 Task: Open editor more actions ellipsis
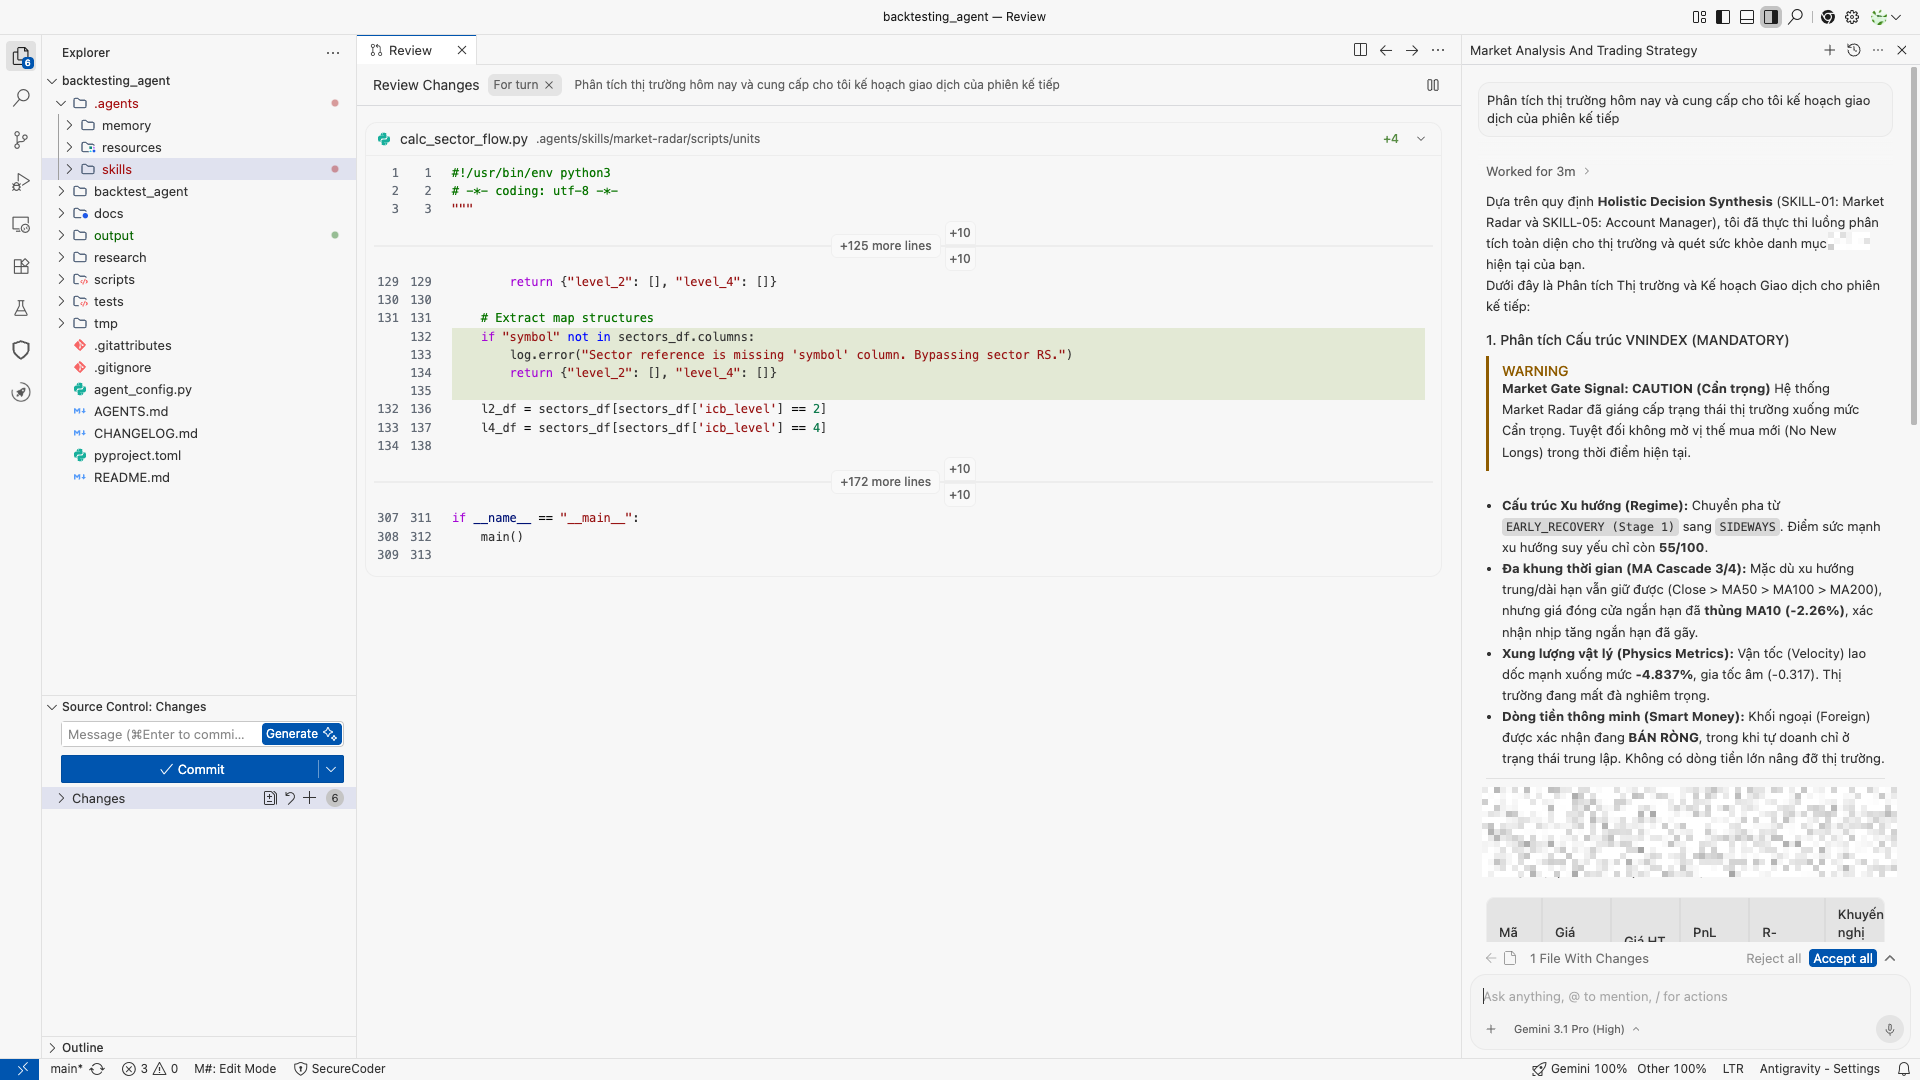[x=1438, y=50]
